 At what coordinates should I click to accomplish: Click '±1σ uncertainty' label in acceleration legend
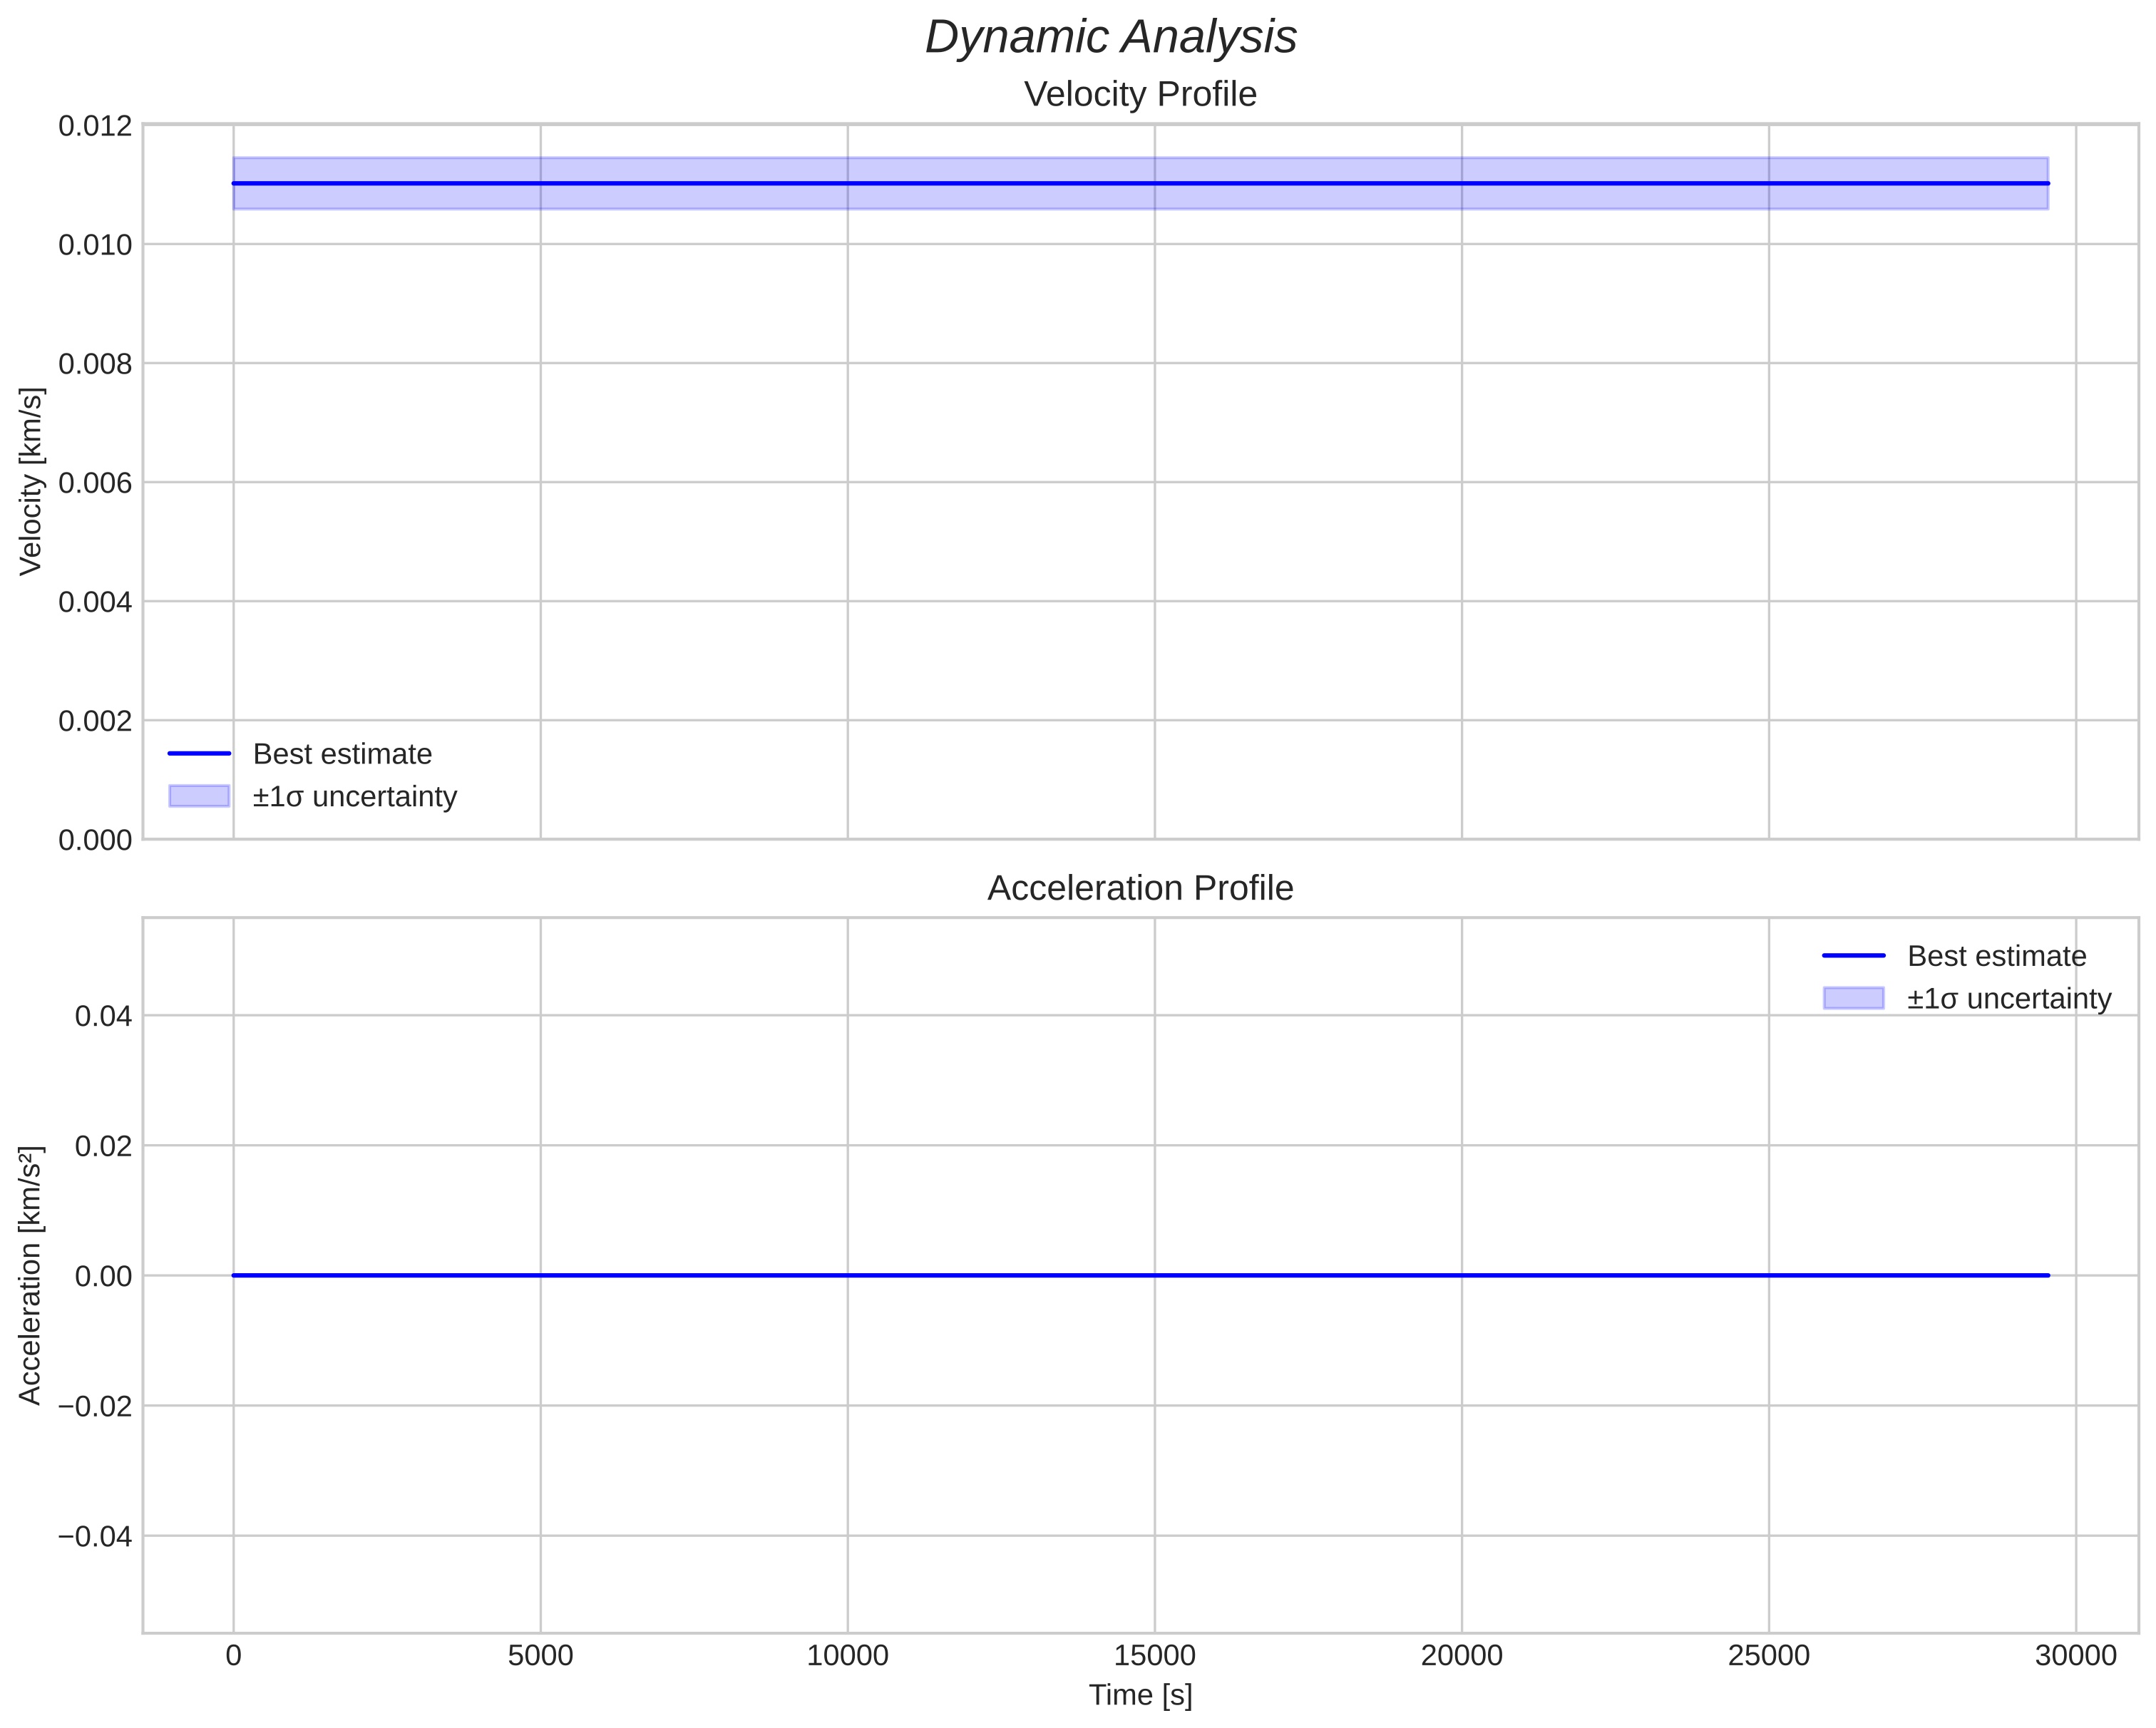pyautogui.click(x=2008, y=999)
